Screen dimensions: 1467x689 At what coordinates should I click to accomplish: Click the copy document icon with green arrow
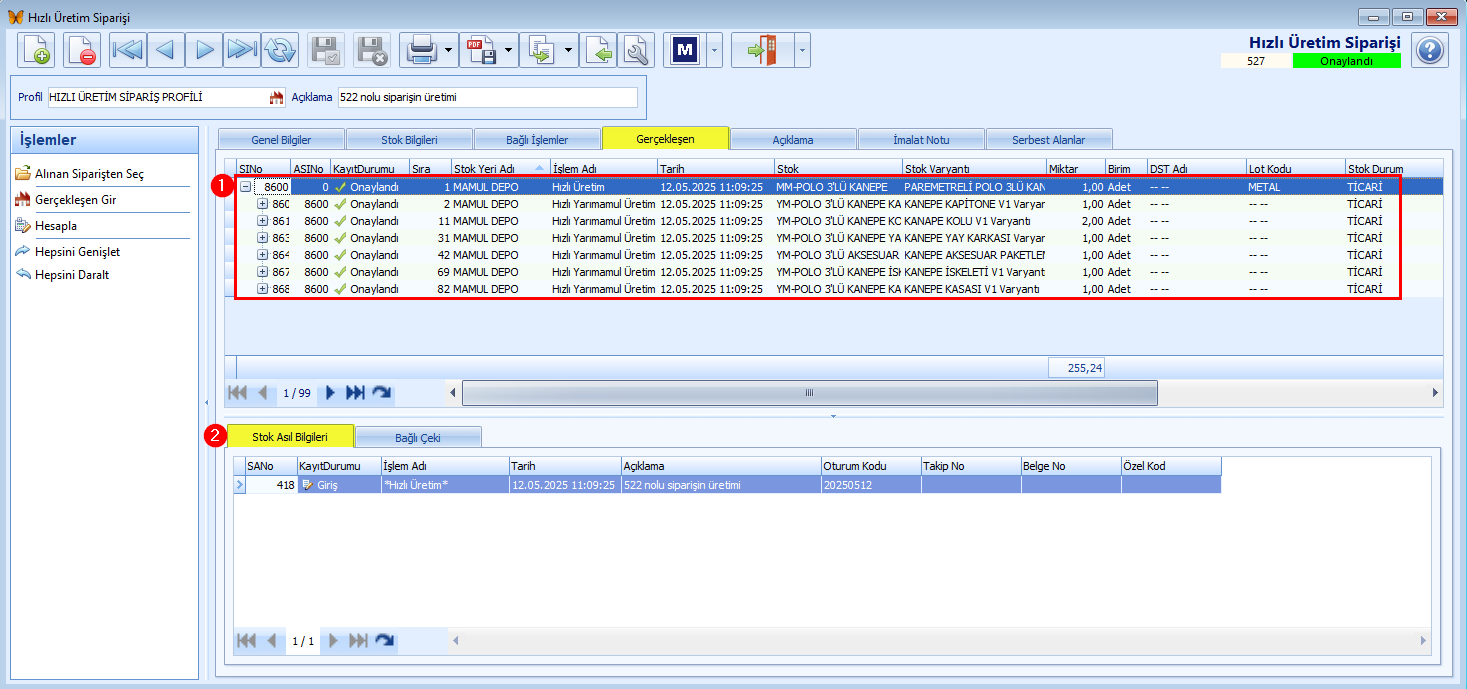(541, 49)
